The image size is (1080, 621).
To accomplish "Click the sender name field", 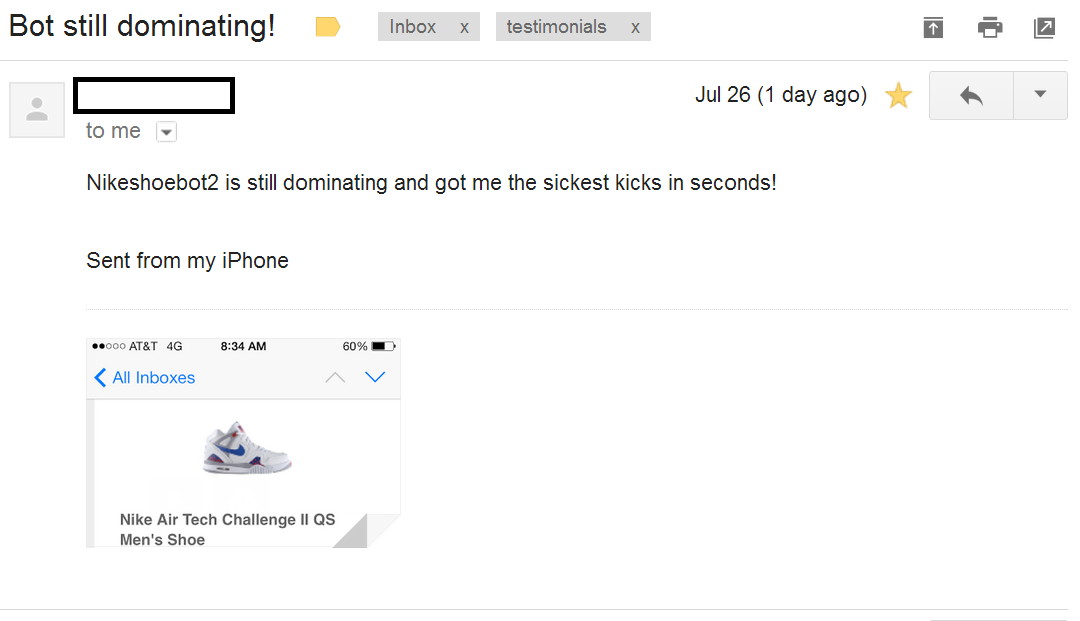I will click(154, 95).
